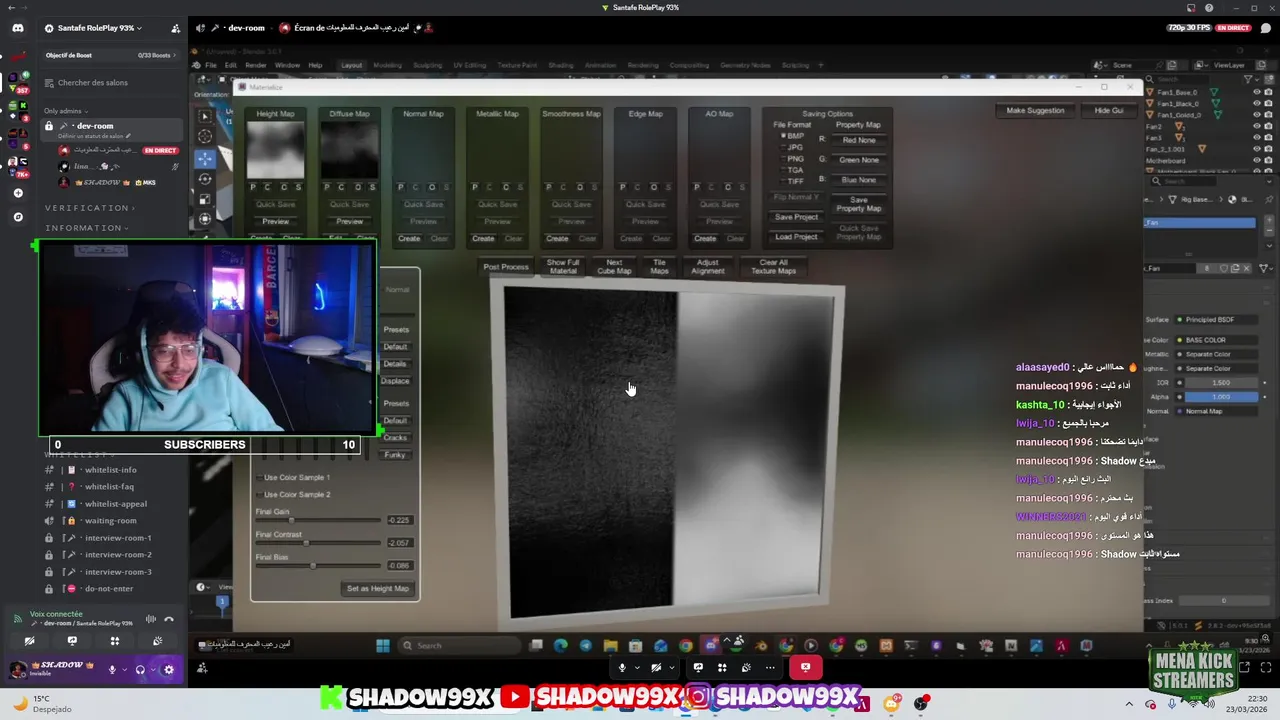This screenshot has width=1280, height=720.
Task: Adjust the Final Bias slider
Action: [x=318, y=566]
